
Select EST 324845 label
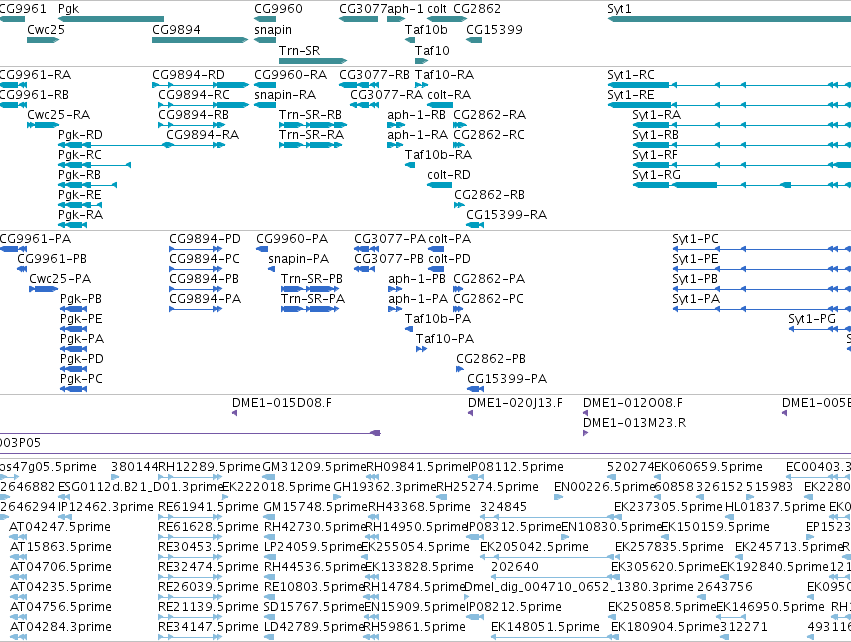coord(503,506)
